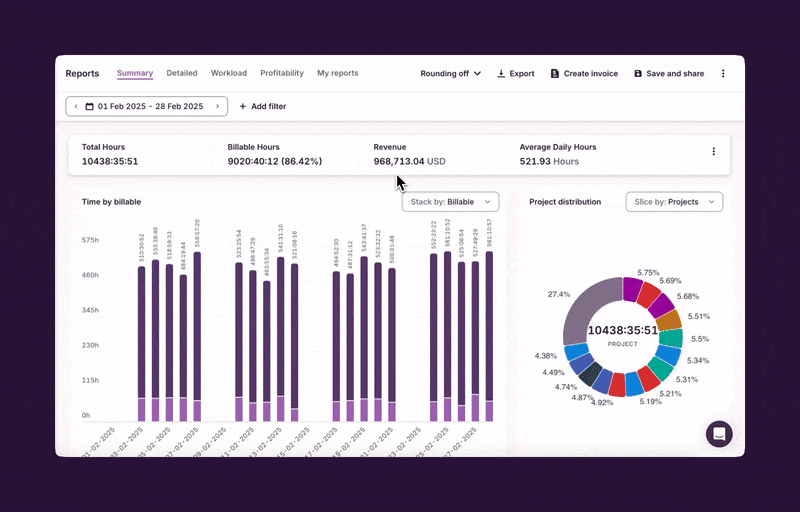Viewport: 800px width, 512px height.
Task: Open the Slice by: Projects dropdown
Action: coord(674,202)
